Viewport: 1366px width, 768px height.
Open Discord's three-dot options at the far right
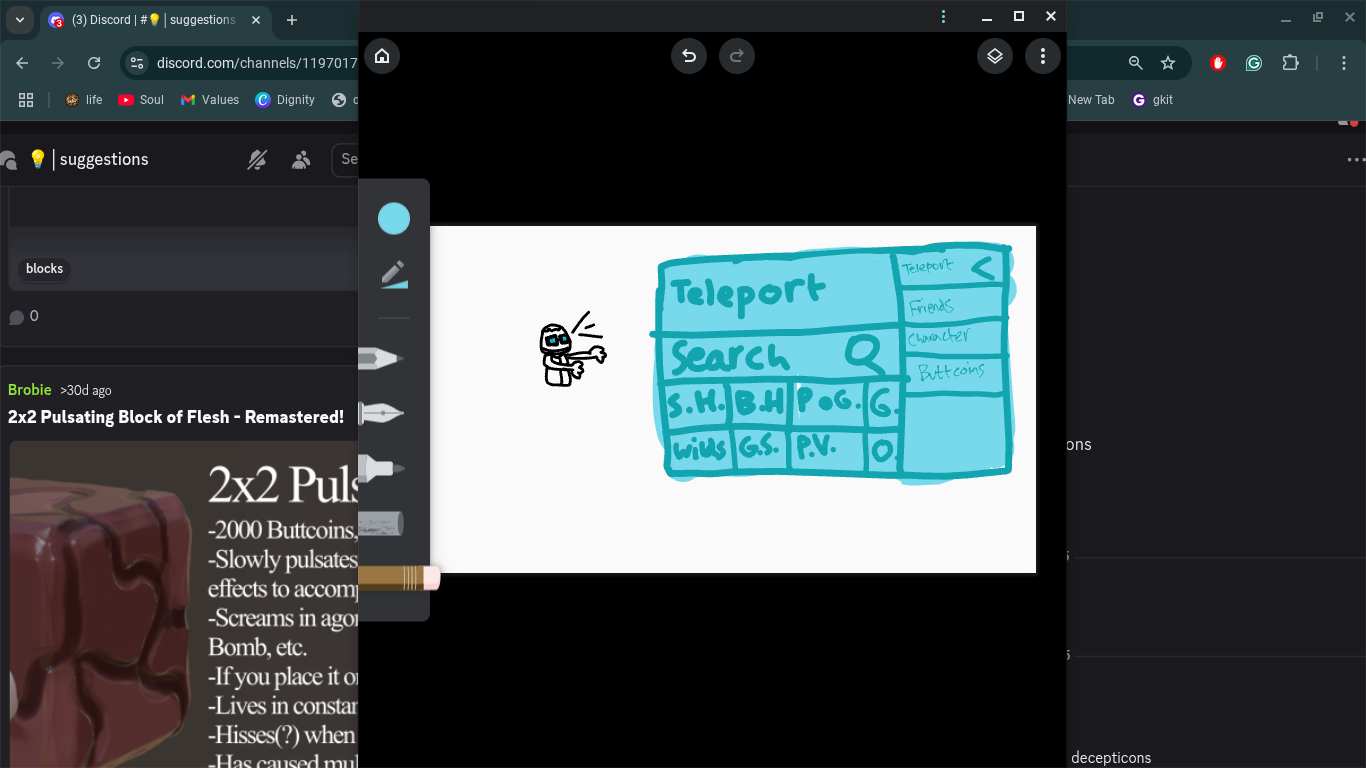pos(1355,159)
